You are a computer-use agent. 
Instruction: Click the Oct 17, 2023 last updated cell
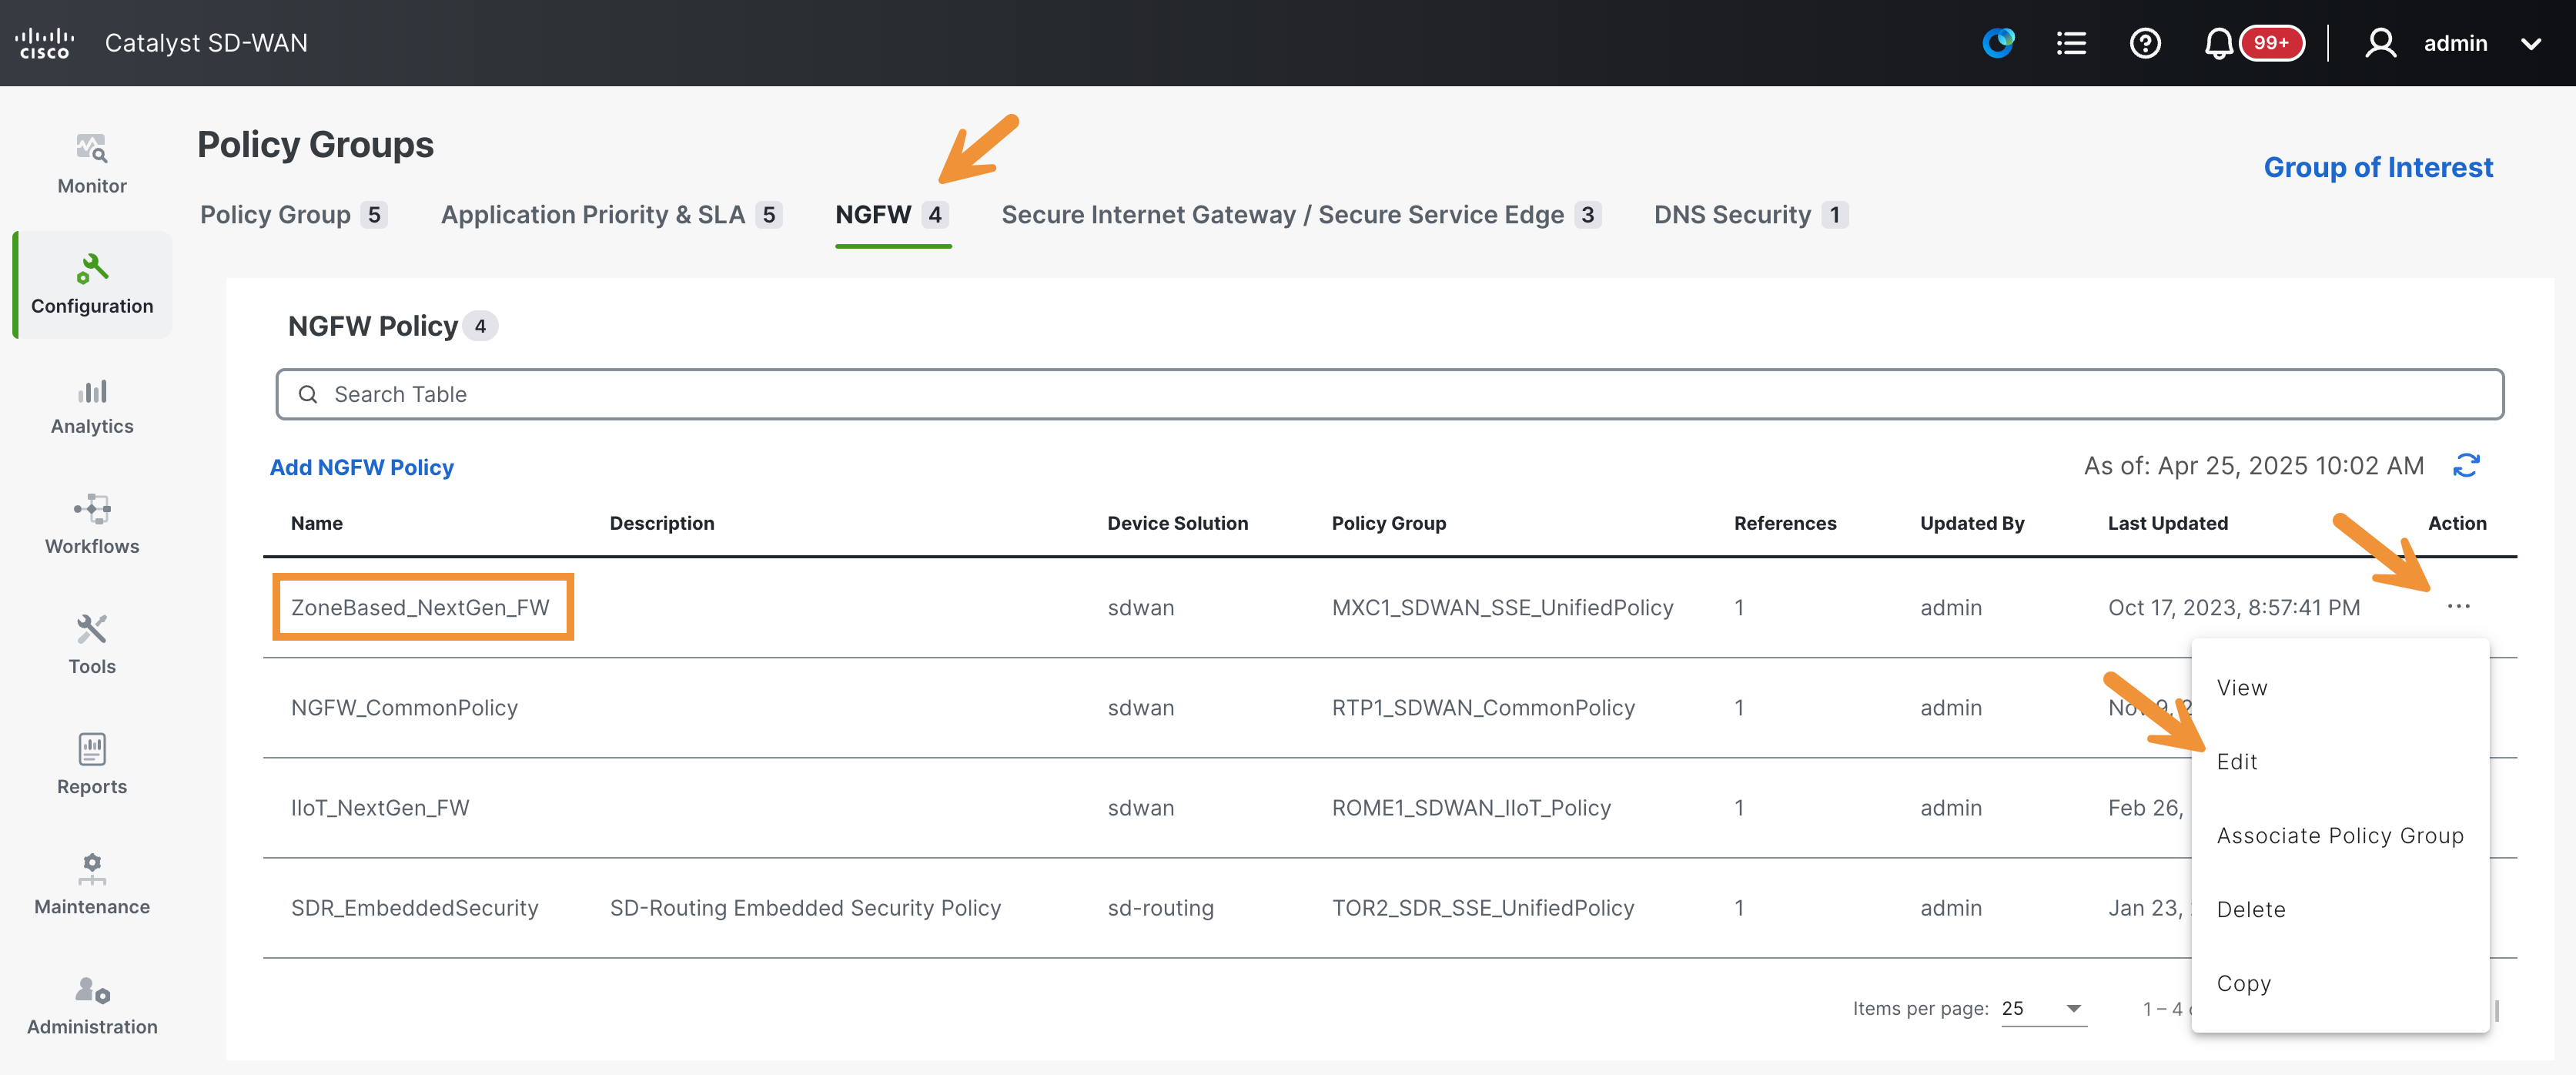pos(2234,608)
